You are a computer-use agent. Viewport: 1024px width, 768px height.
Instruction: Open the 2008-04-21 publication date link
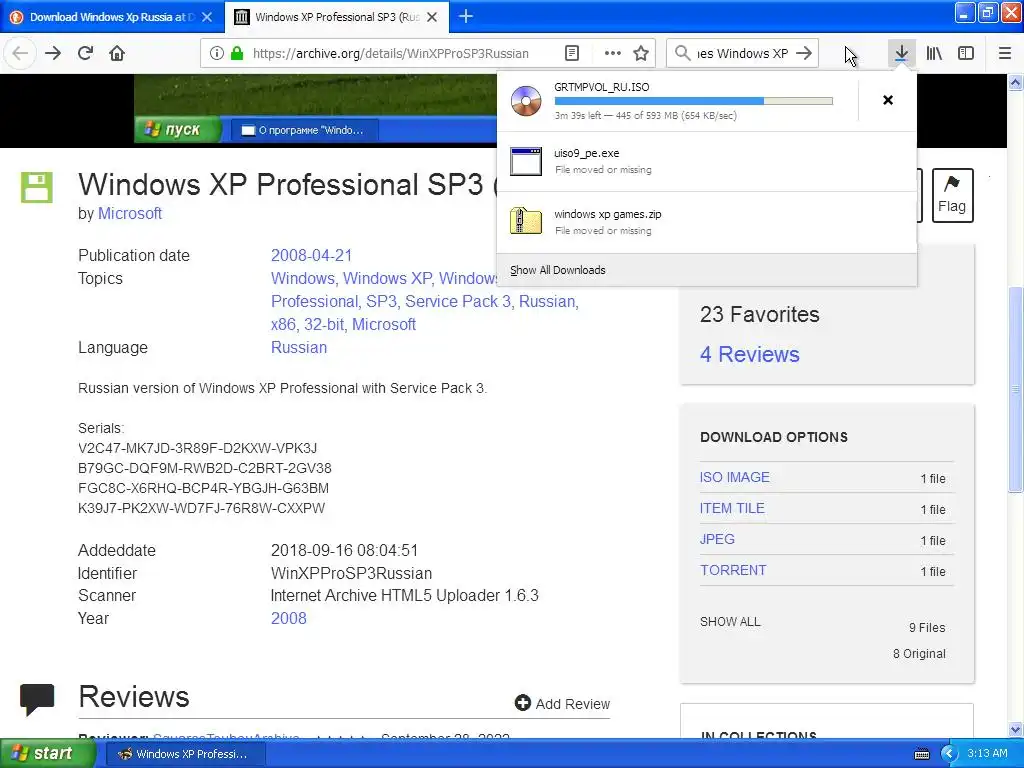point(312,255)
